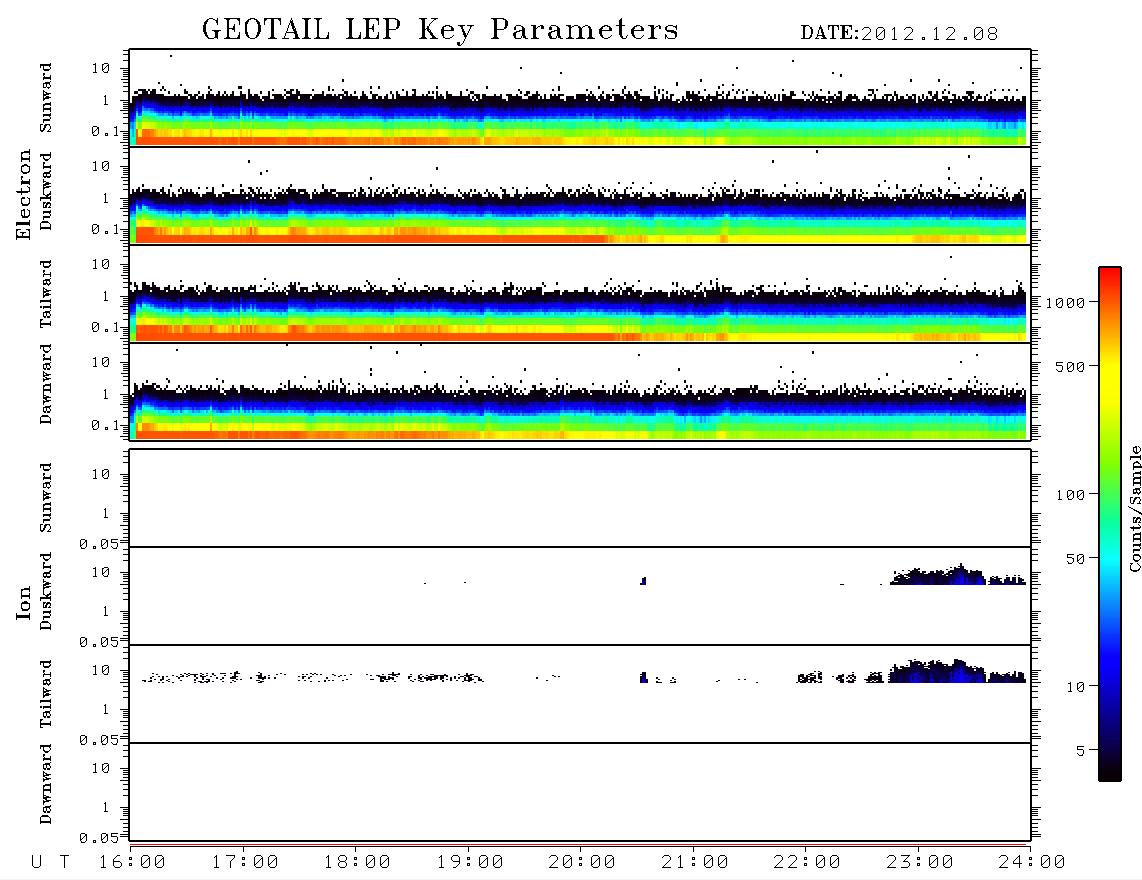Click the Ion "Tailward" panel label
1142x880 pixels.
tap(46, 694)
